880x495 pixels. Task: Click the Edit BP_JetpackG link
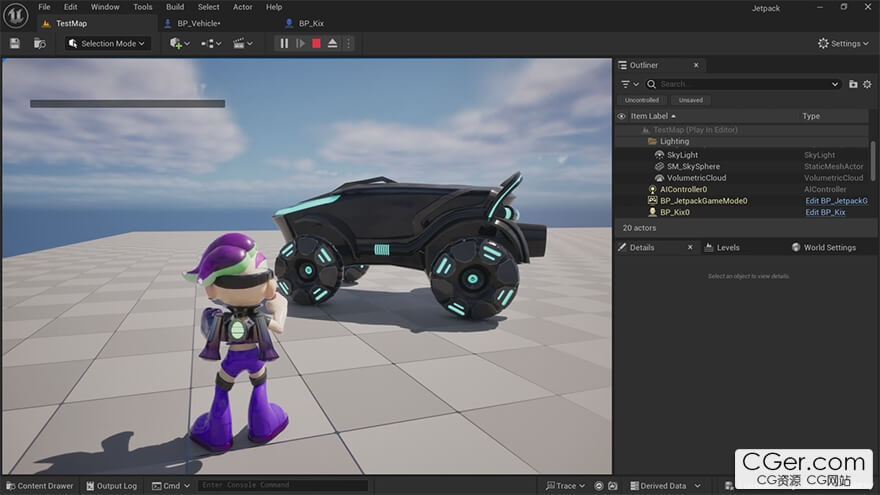836,201
